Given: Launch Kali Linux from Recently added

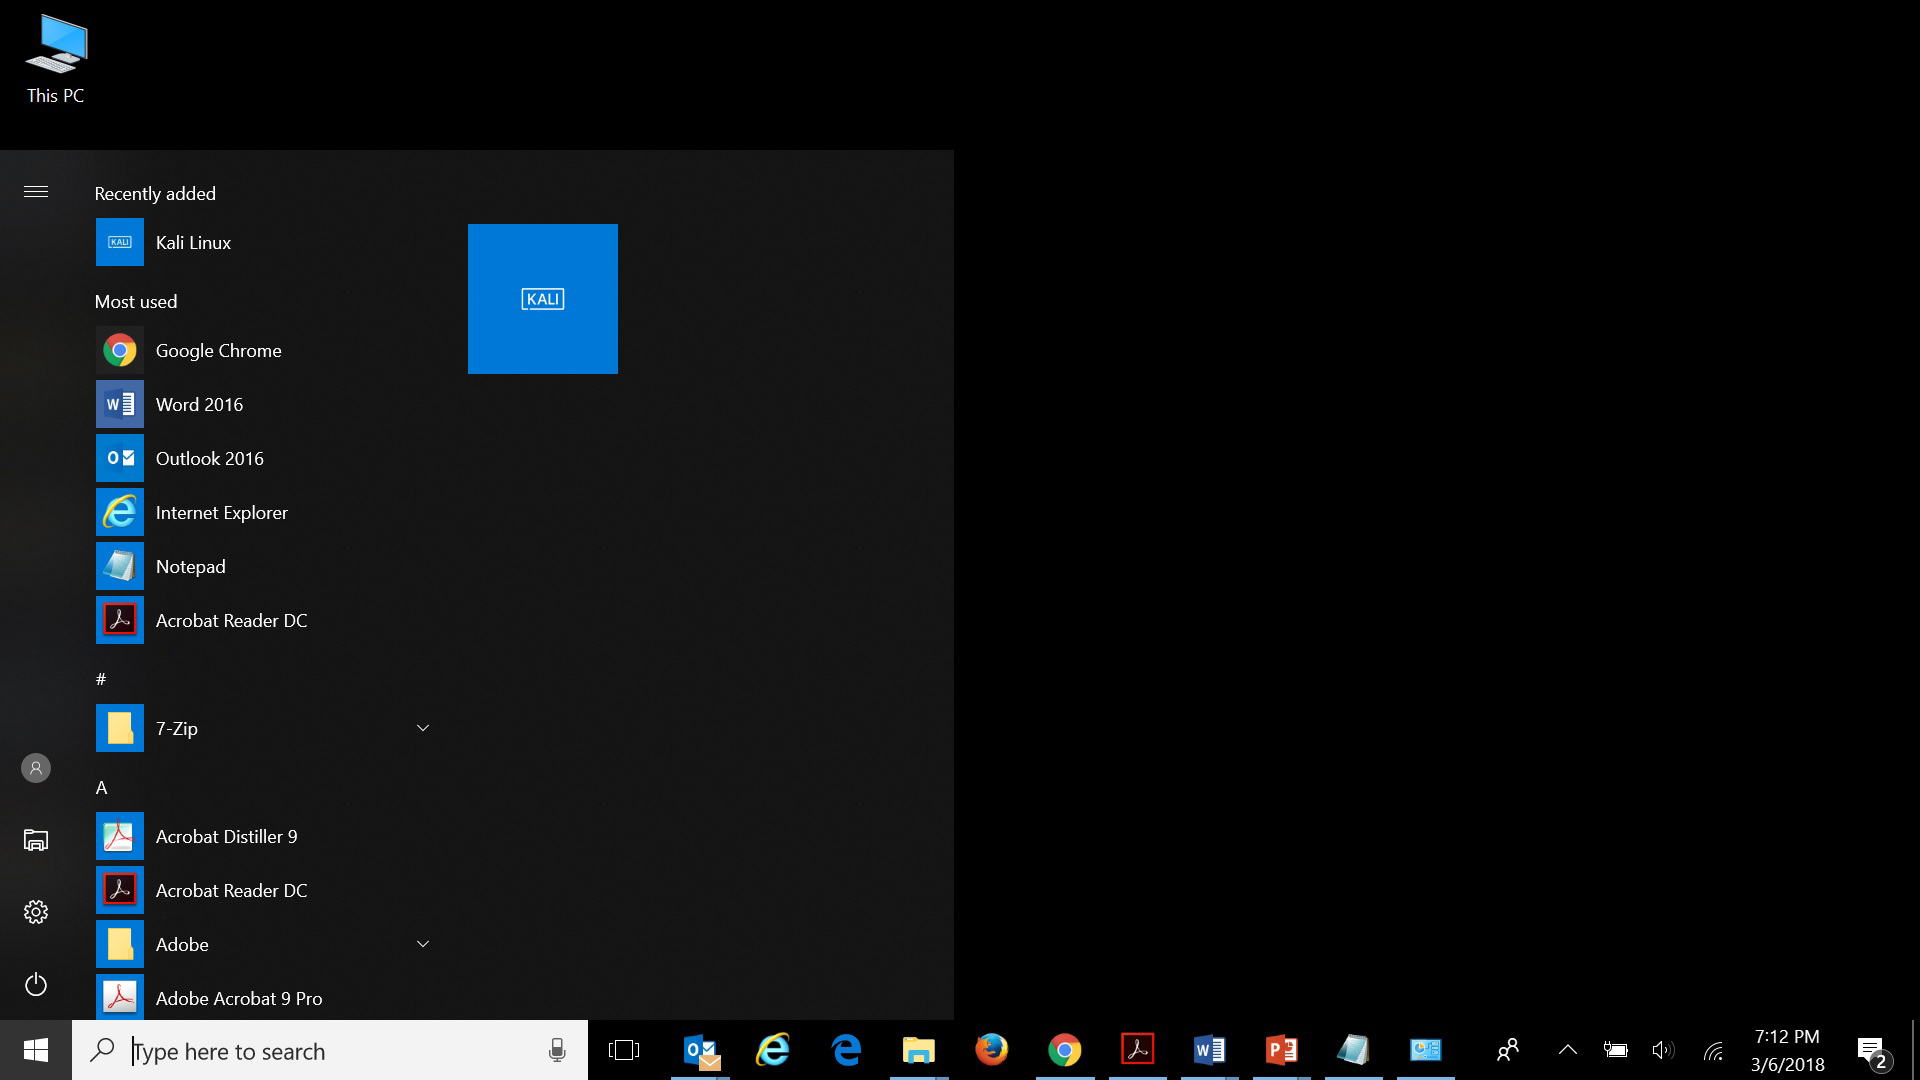Looking at the screenshot, I should (x=265, y=242).
